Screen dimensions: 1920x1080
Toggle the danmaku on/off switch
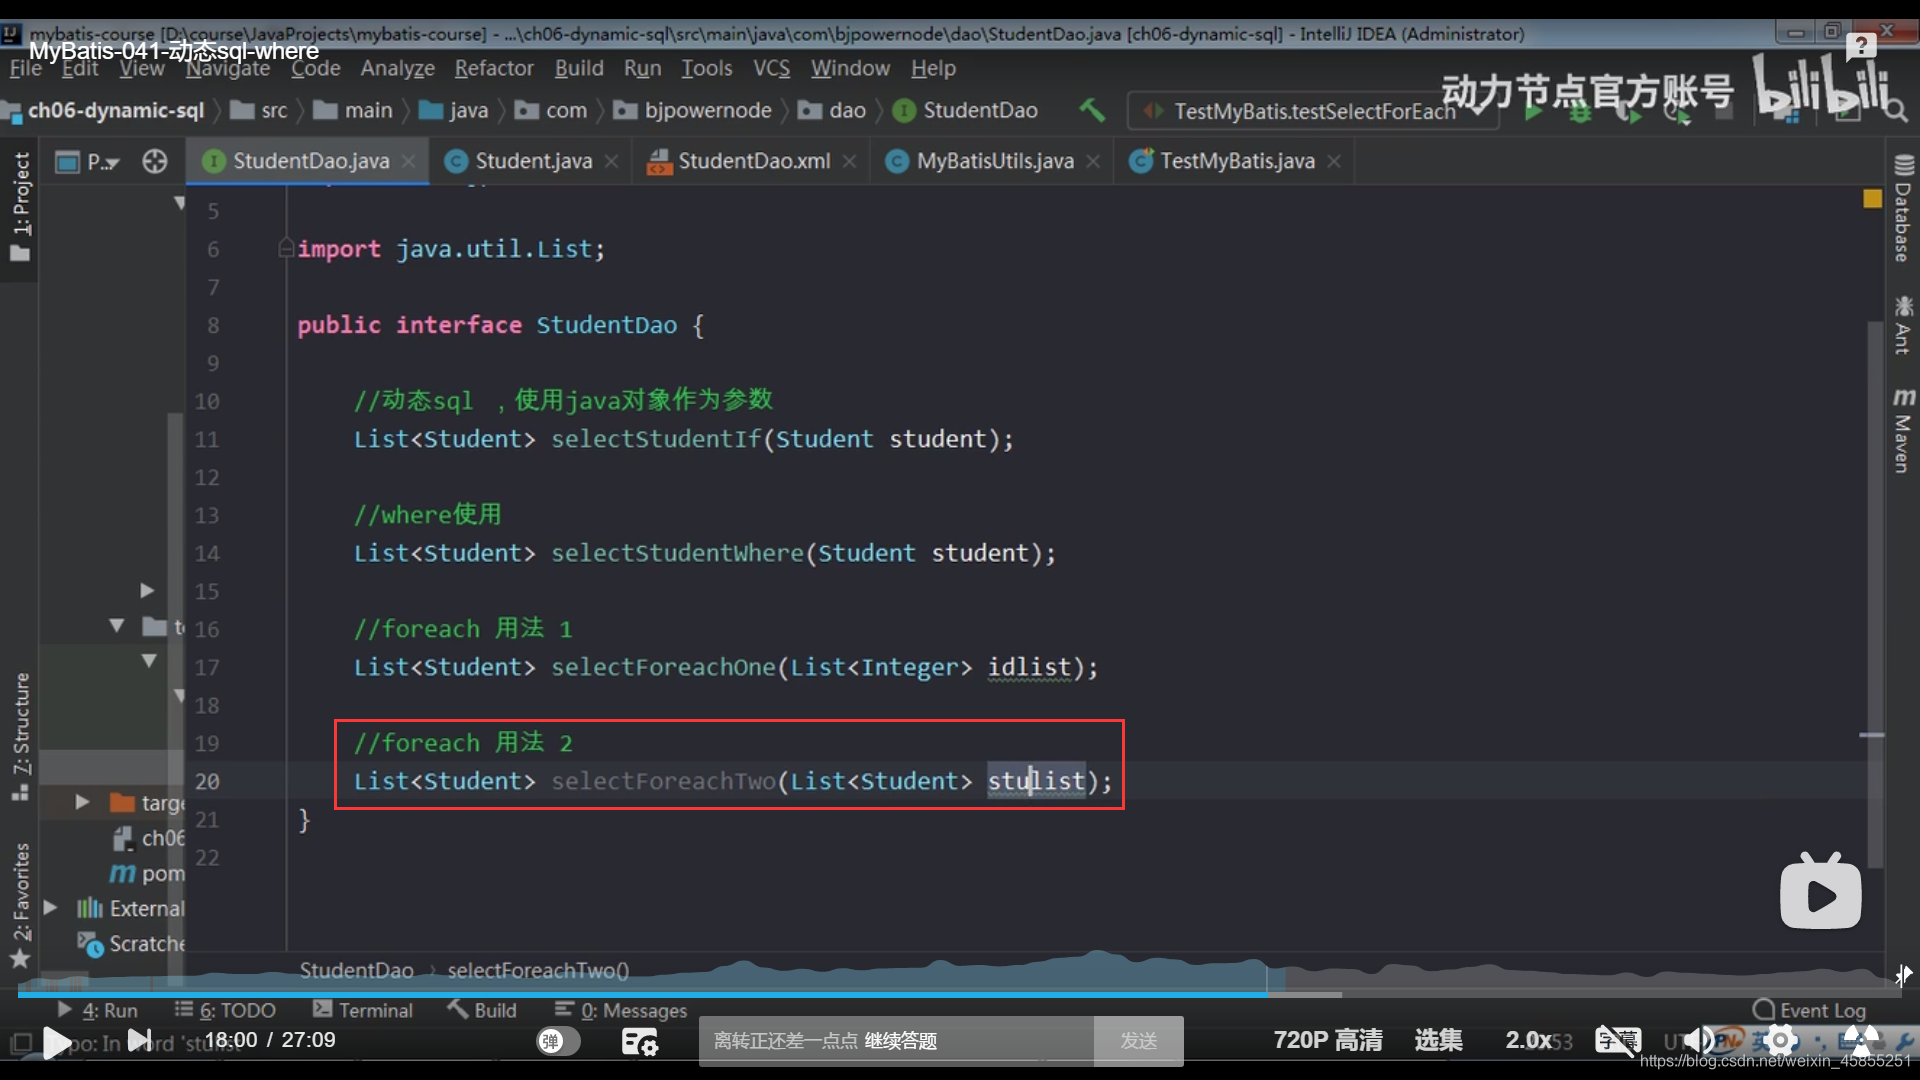pos(558,1041)
